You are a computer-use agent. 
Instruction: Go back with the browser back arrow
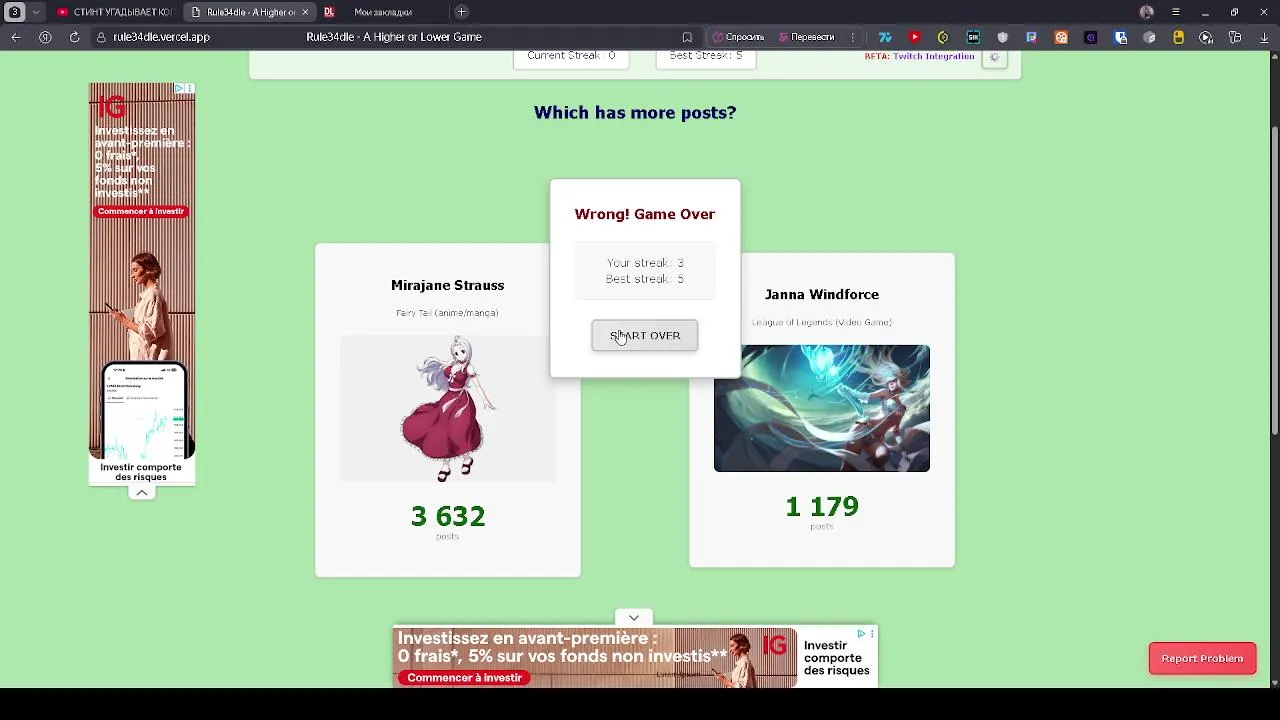16,37
